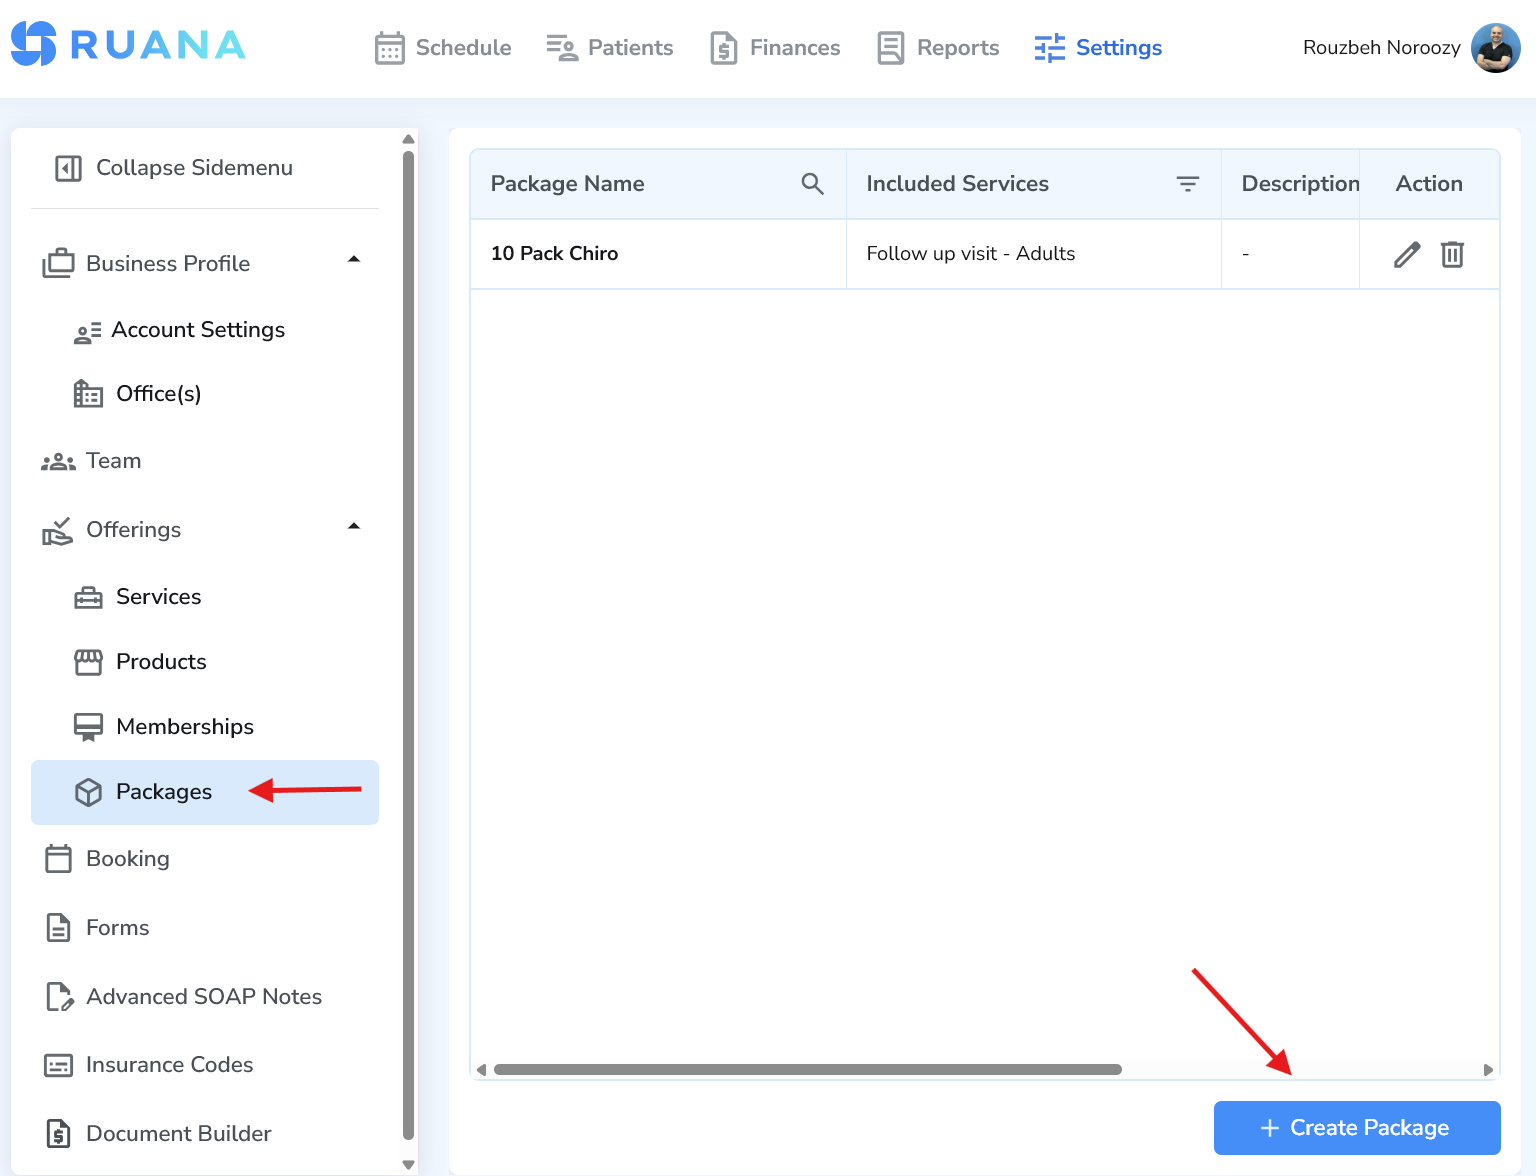The height and width of the screenshot is (1176, 1536).
Task: Click the sidebar scroll down arrow
Action: [408, 1164]
